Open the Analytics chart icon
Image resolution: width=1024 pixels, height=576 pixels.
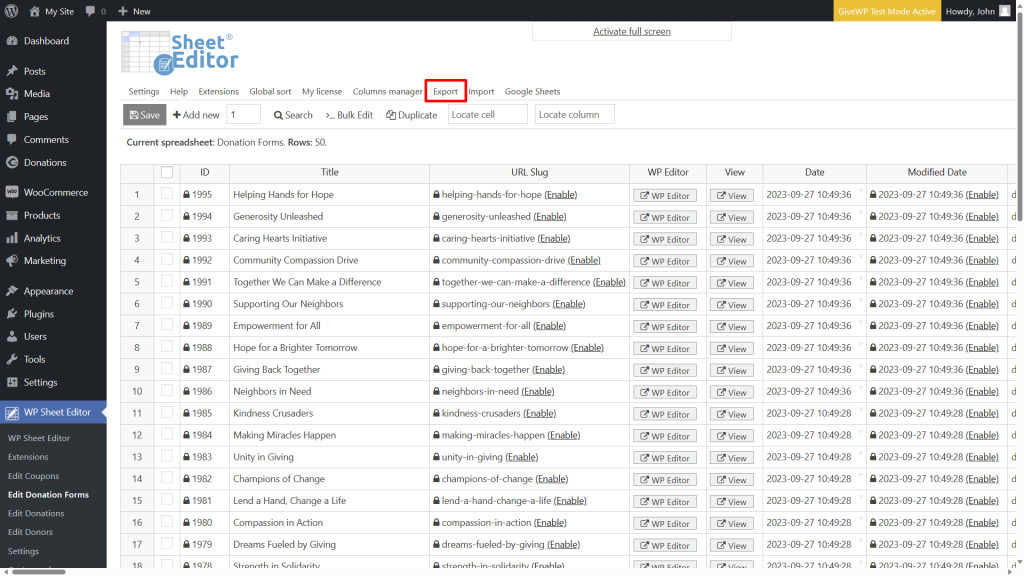point(11,238)
